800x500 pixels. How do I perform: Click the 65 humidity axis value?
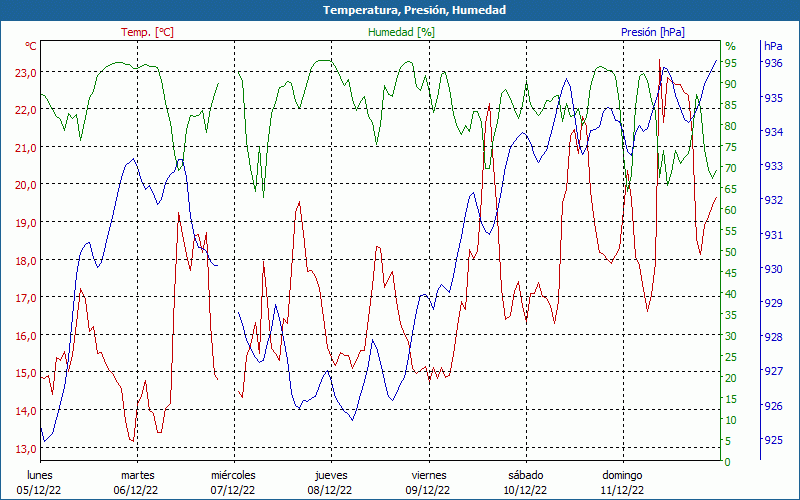730,189
